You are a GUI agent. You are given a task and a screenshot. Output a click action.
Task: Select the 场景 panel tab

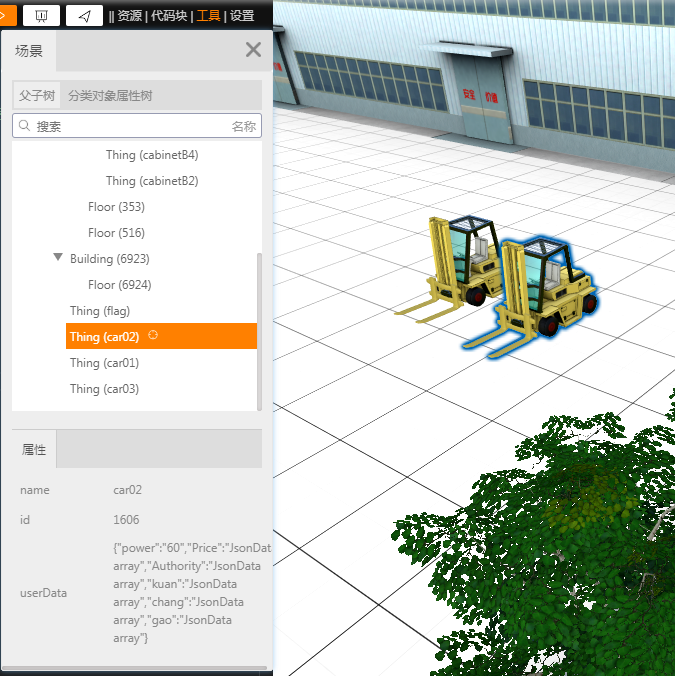pyautogui.click(x=29, y=51)
